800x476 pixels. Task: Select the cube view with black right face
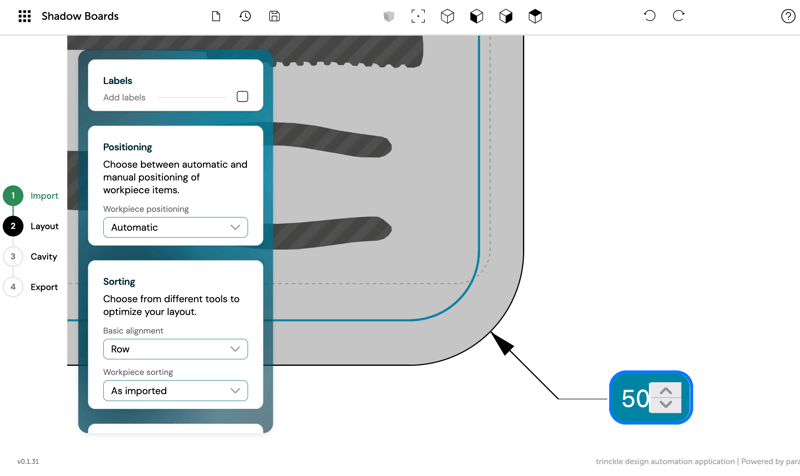pyautogui.click(x=506, y=16)
